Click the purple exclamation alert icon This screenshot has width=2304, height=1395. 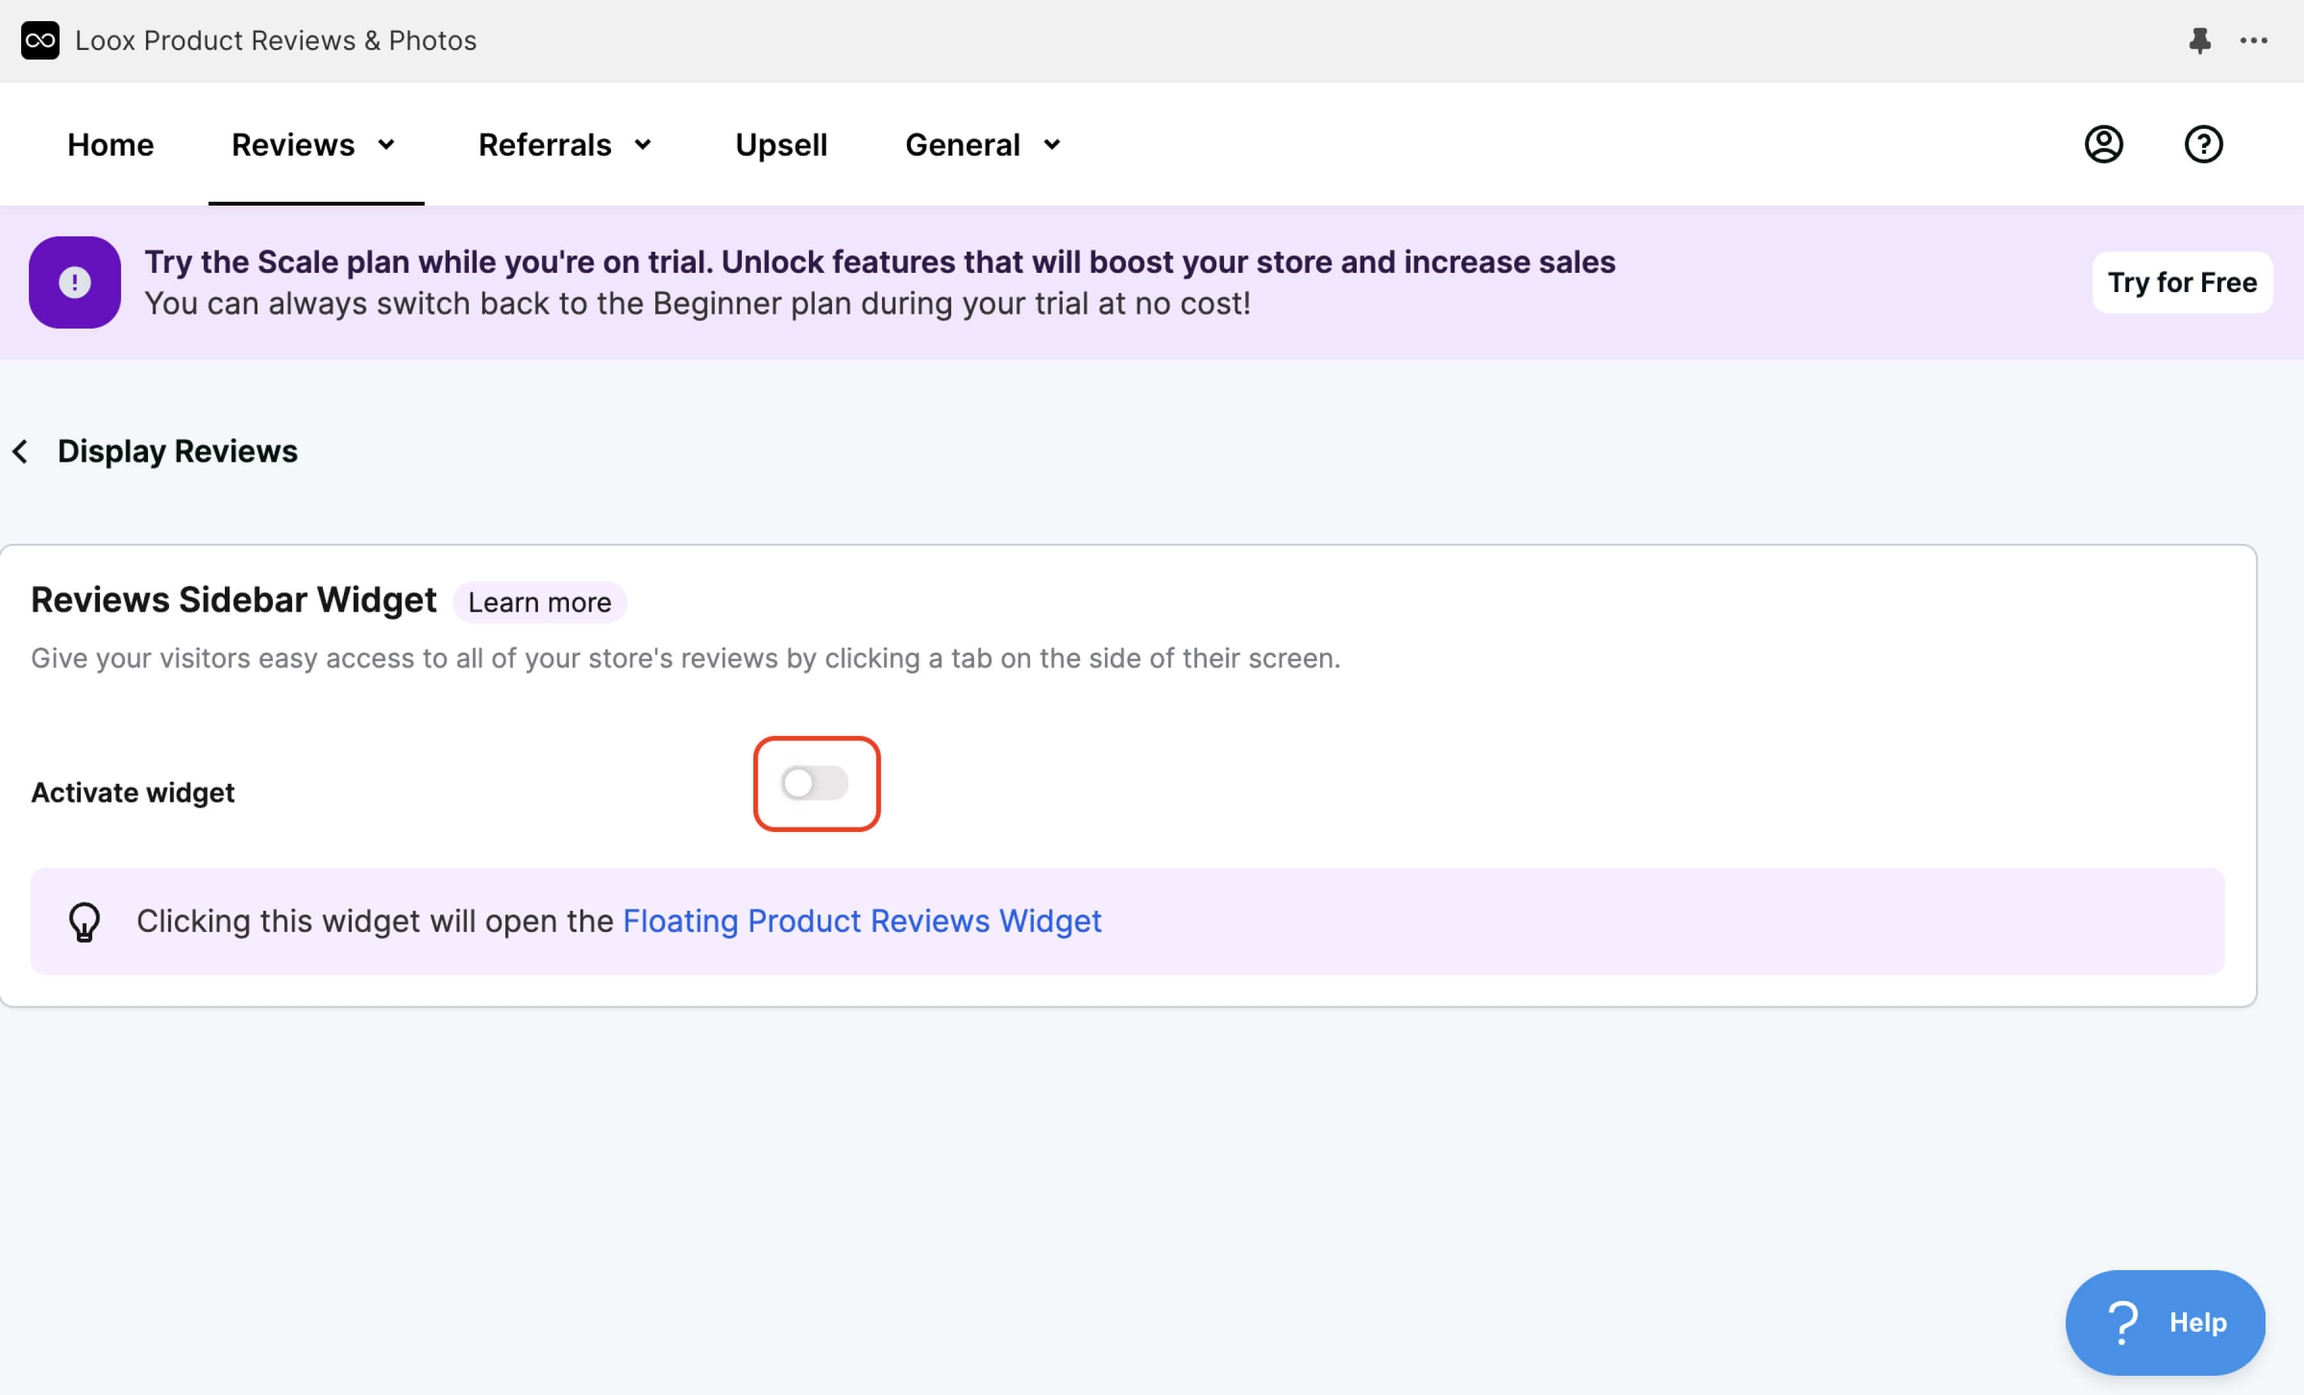(74, 282)
